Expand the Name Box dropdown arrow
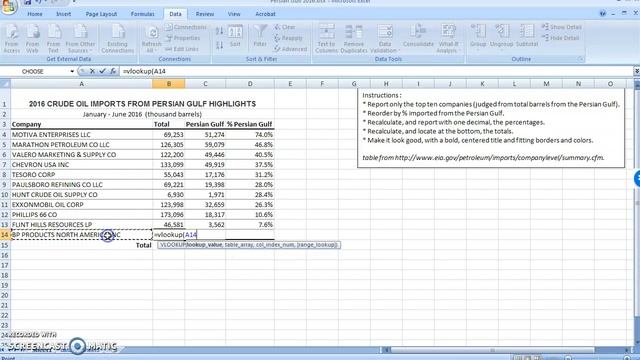 coord(72,71)
